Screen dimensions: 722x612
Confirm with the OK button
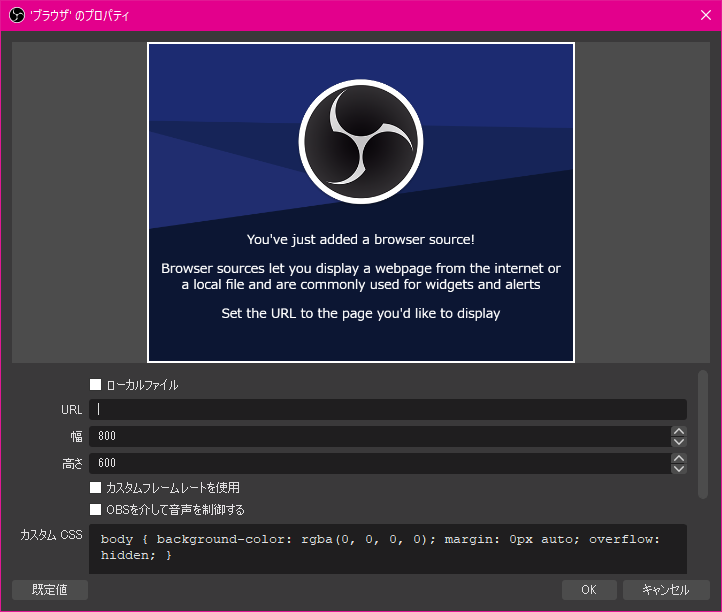click(x=589, y=590)
